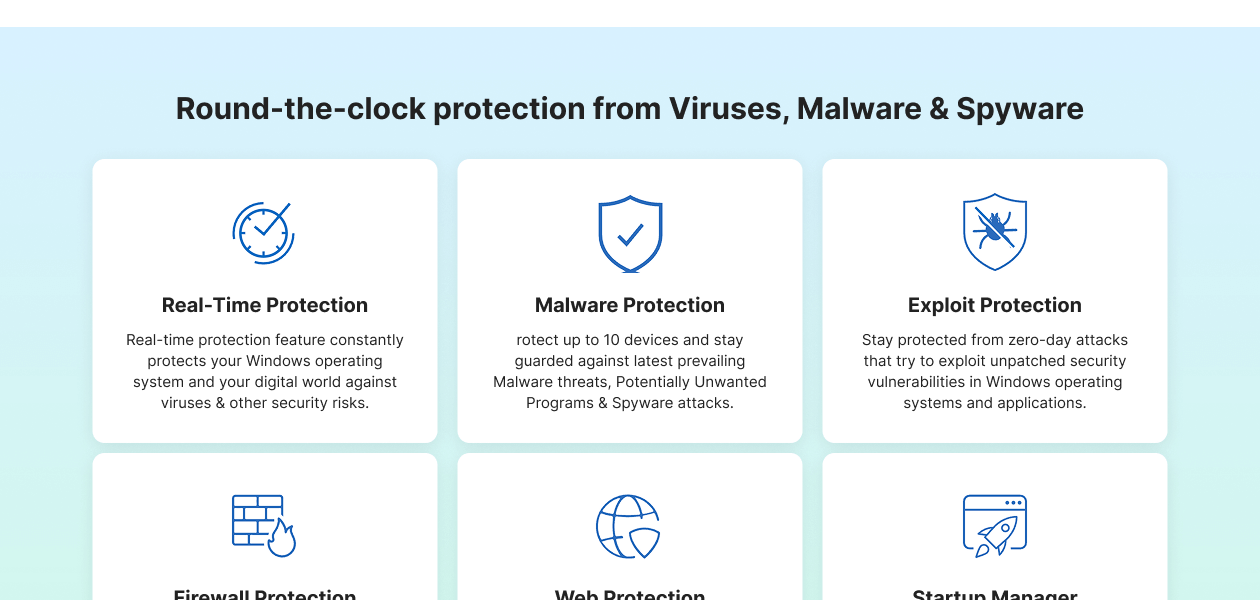Select the Real-Time Protection heading
This screenshot has width=1260, height=600.
(x=265, y=305)
